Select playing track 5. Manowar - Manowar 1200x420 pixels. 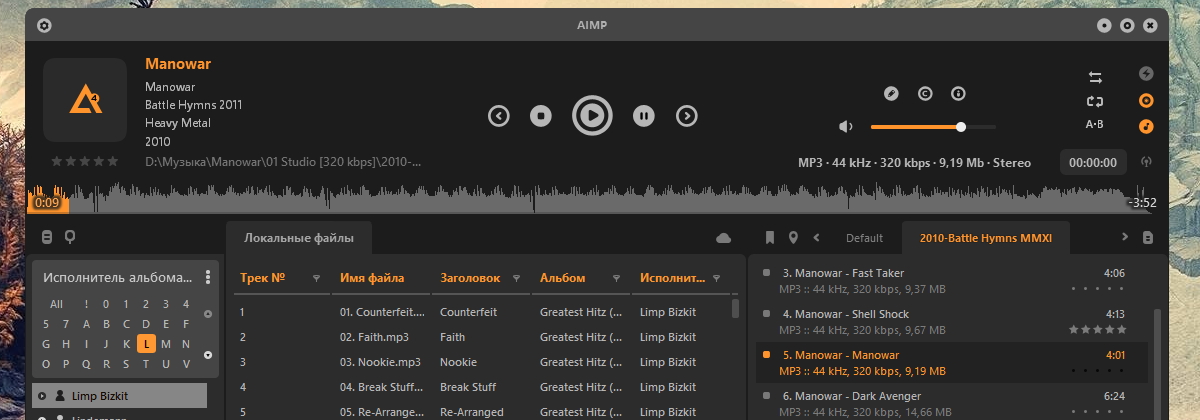point(950,362)
